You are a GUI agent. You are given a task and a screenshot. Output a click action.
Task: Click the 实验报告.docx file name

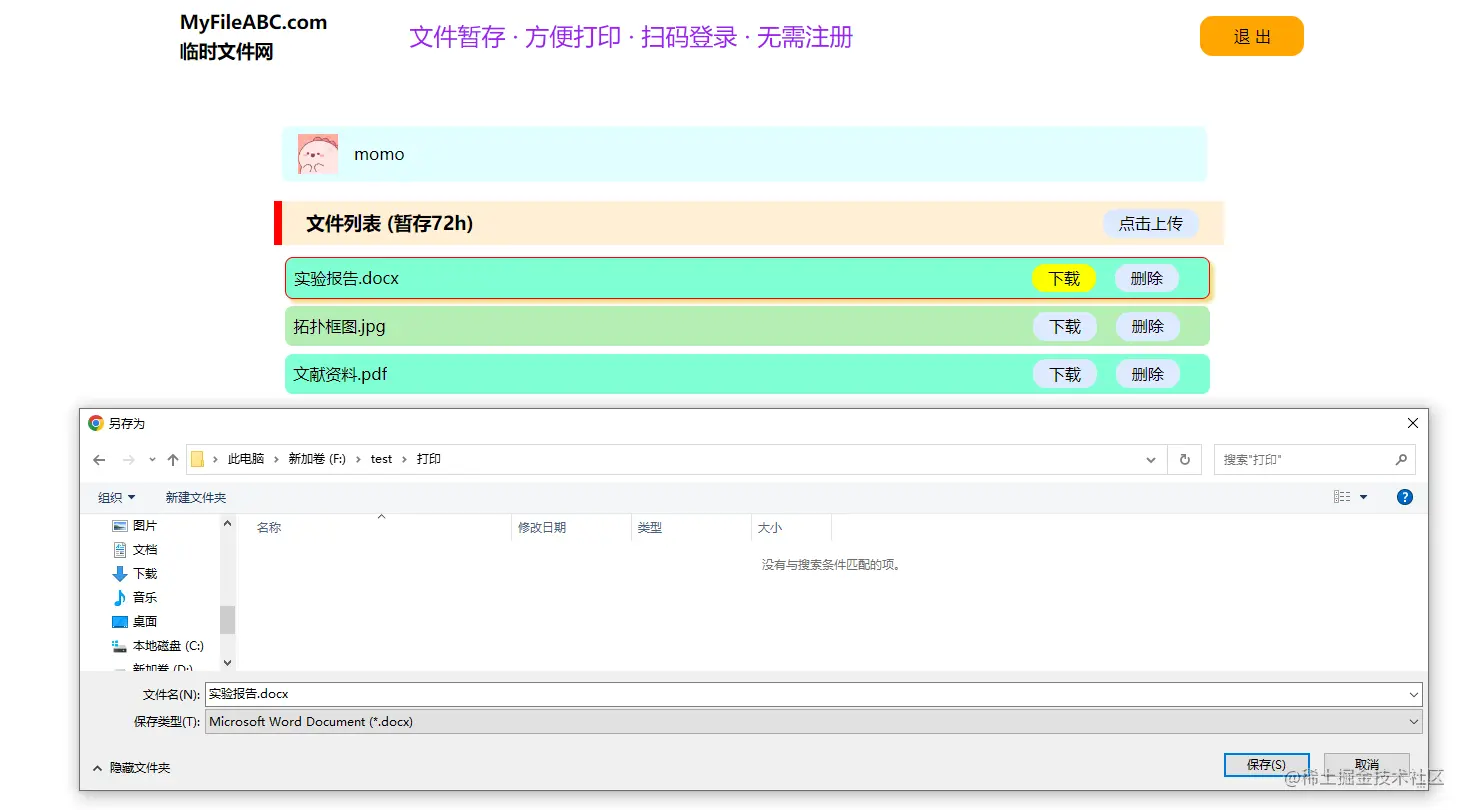[346, 278]
